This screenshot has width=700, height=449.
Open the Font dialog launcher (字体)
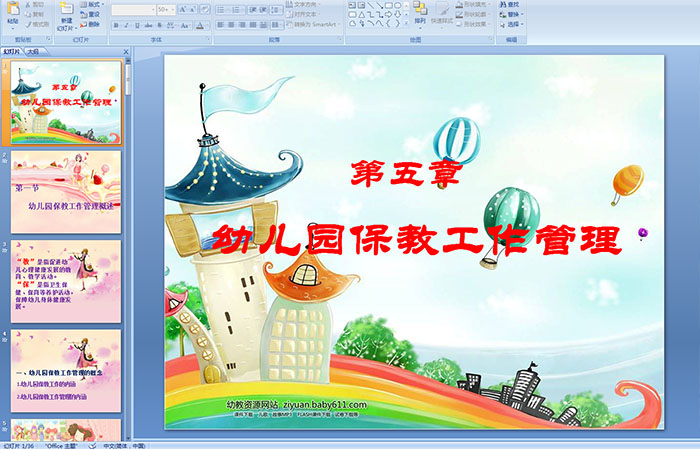coord(208,39)
